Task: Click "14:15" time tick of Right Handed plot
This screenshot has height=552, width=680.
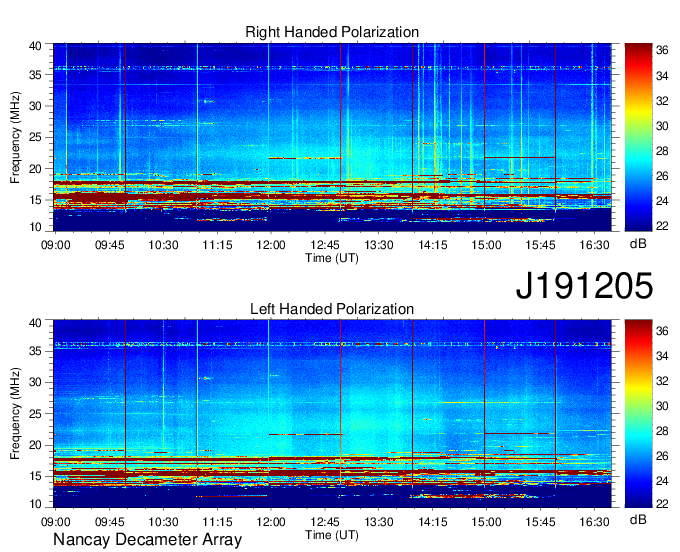Action: point(433,245)
